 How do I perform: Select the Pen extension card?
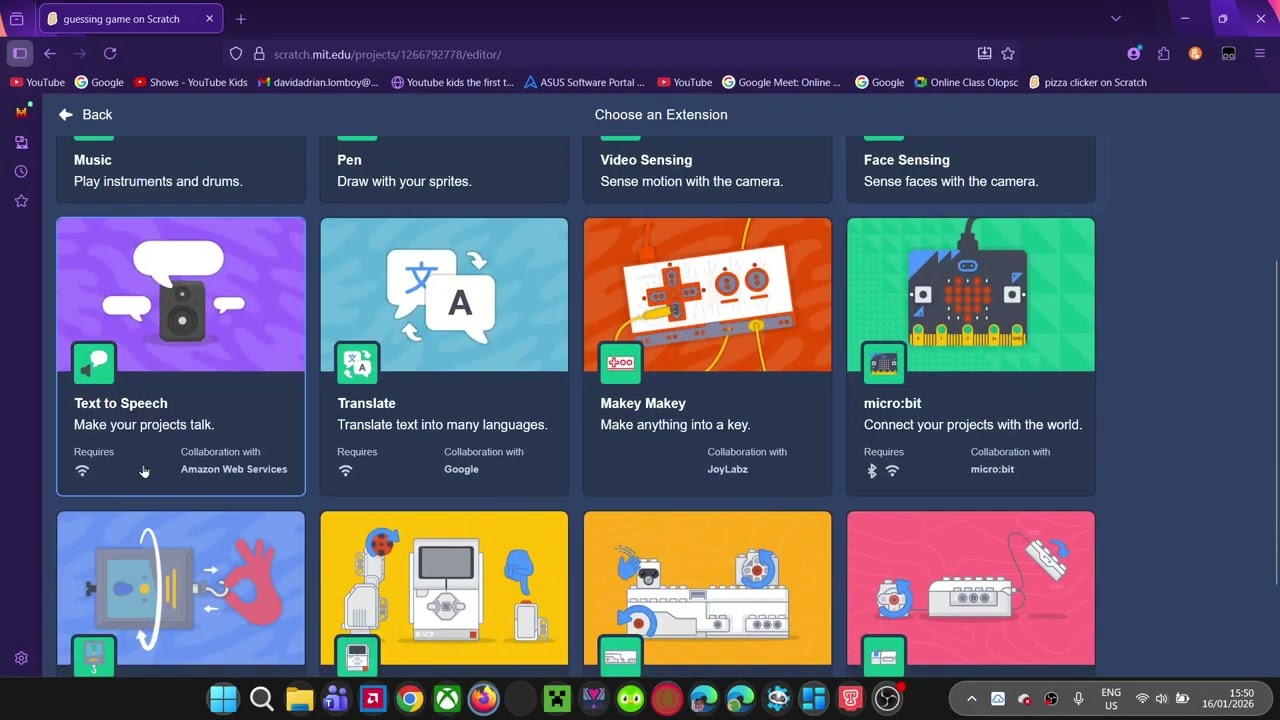(x=444, y=169)
